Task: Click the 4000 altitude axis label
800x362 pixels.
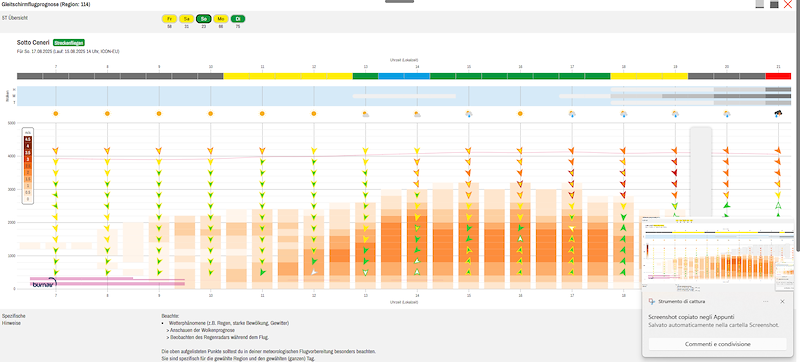Action: pos(11,156)
